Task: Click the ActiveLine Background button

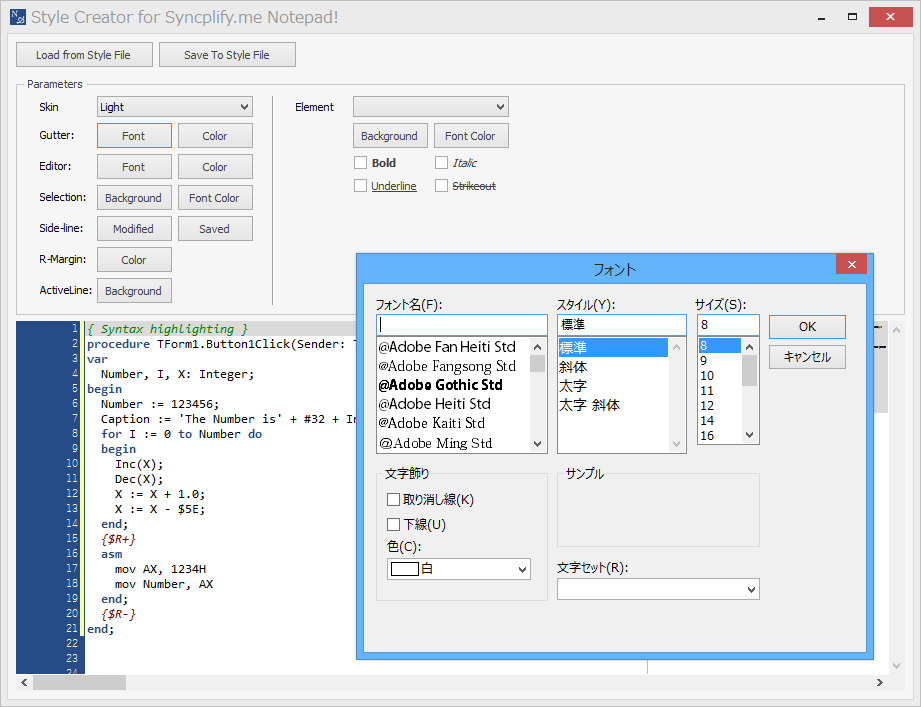Action: [x=134, y=291]
